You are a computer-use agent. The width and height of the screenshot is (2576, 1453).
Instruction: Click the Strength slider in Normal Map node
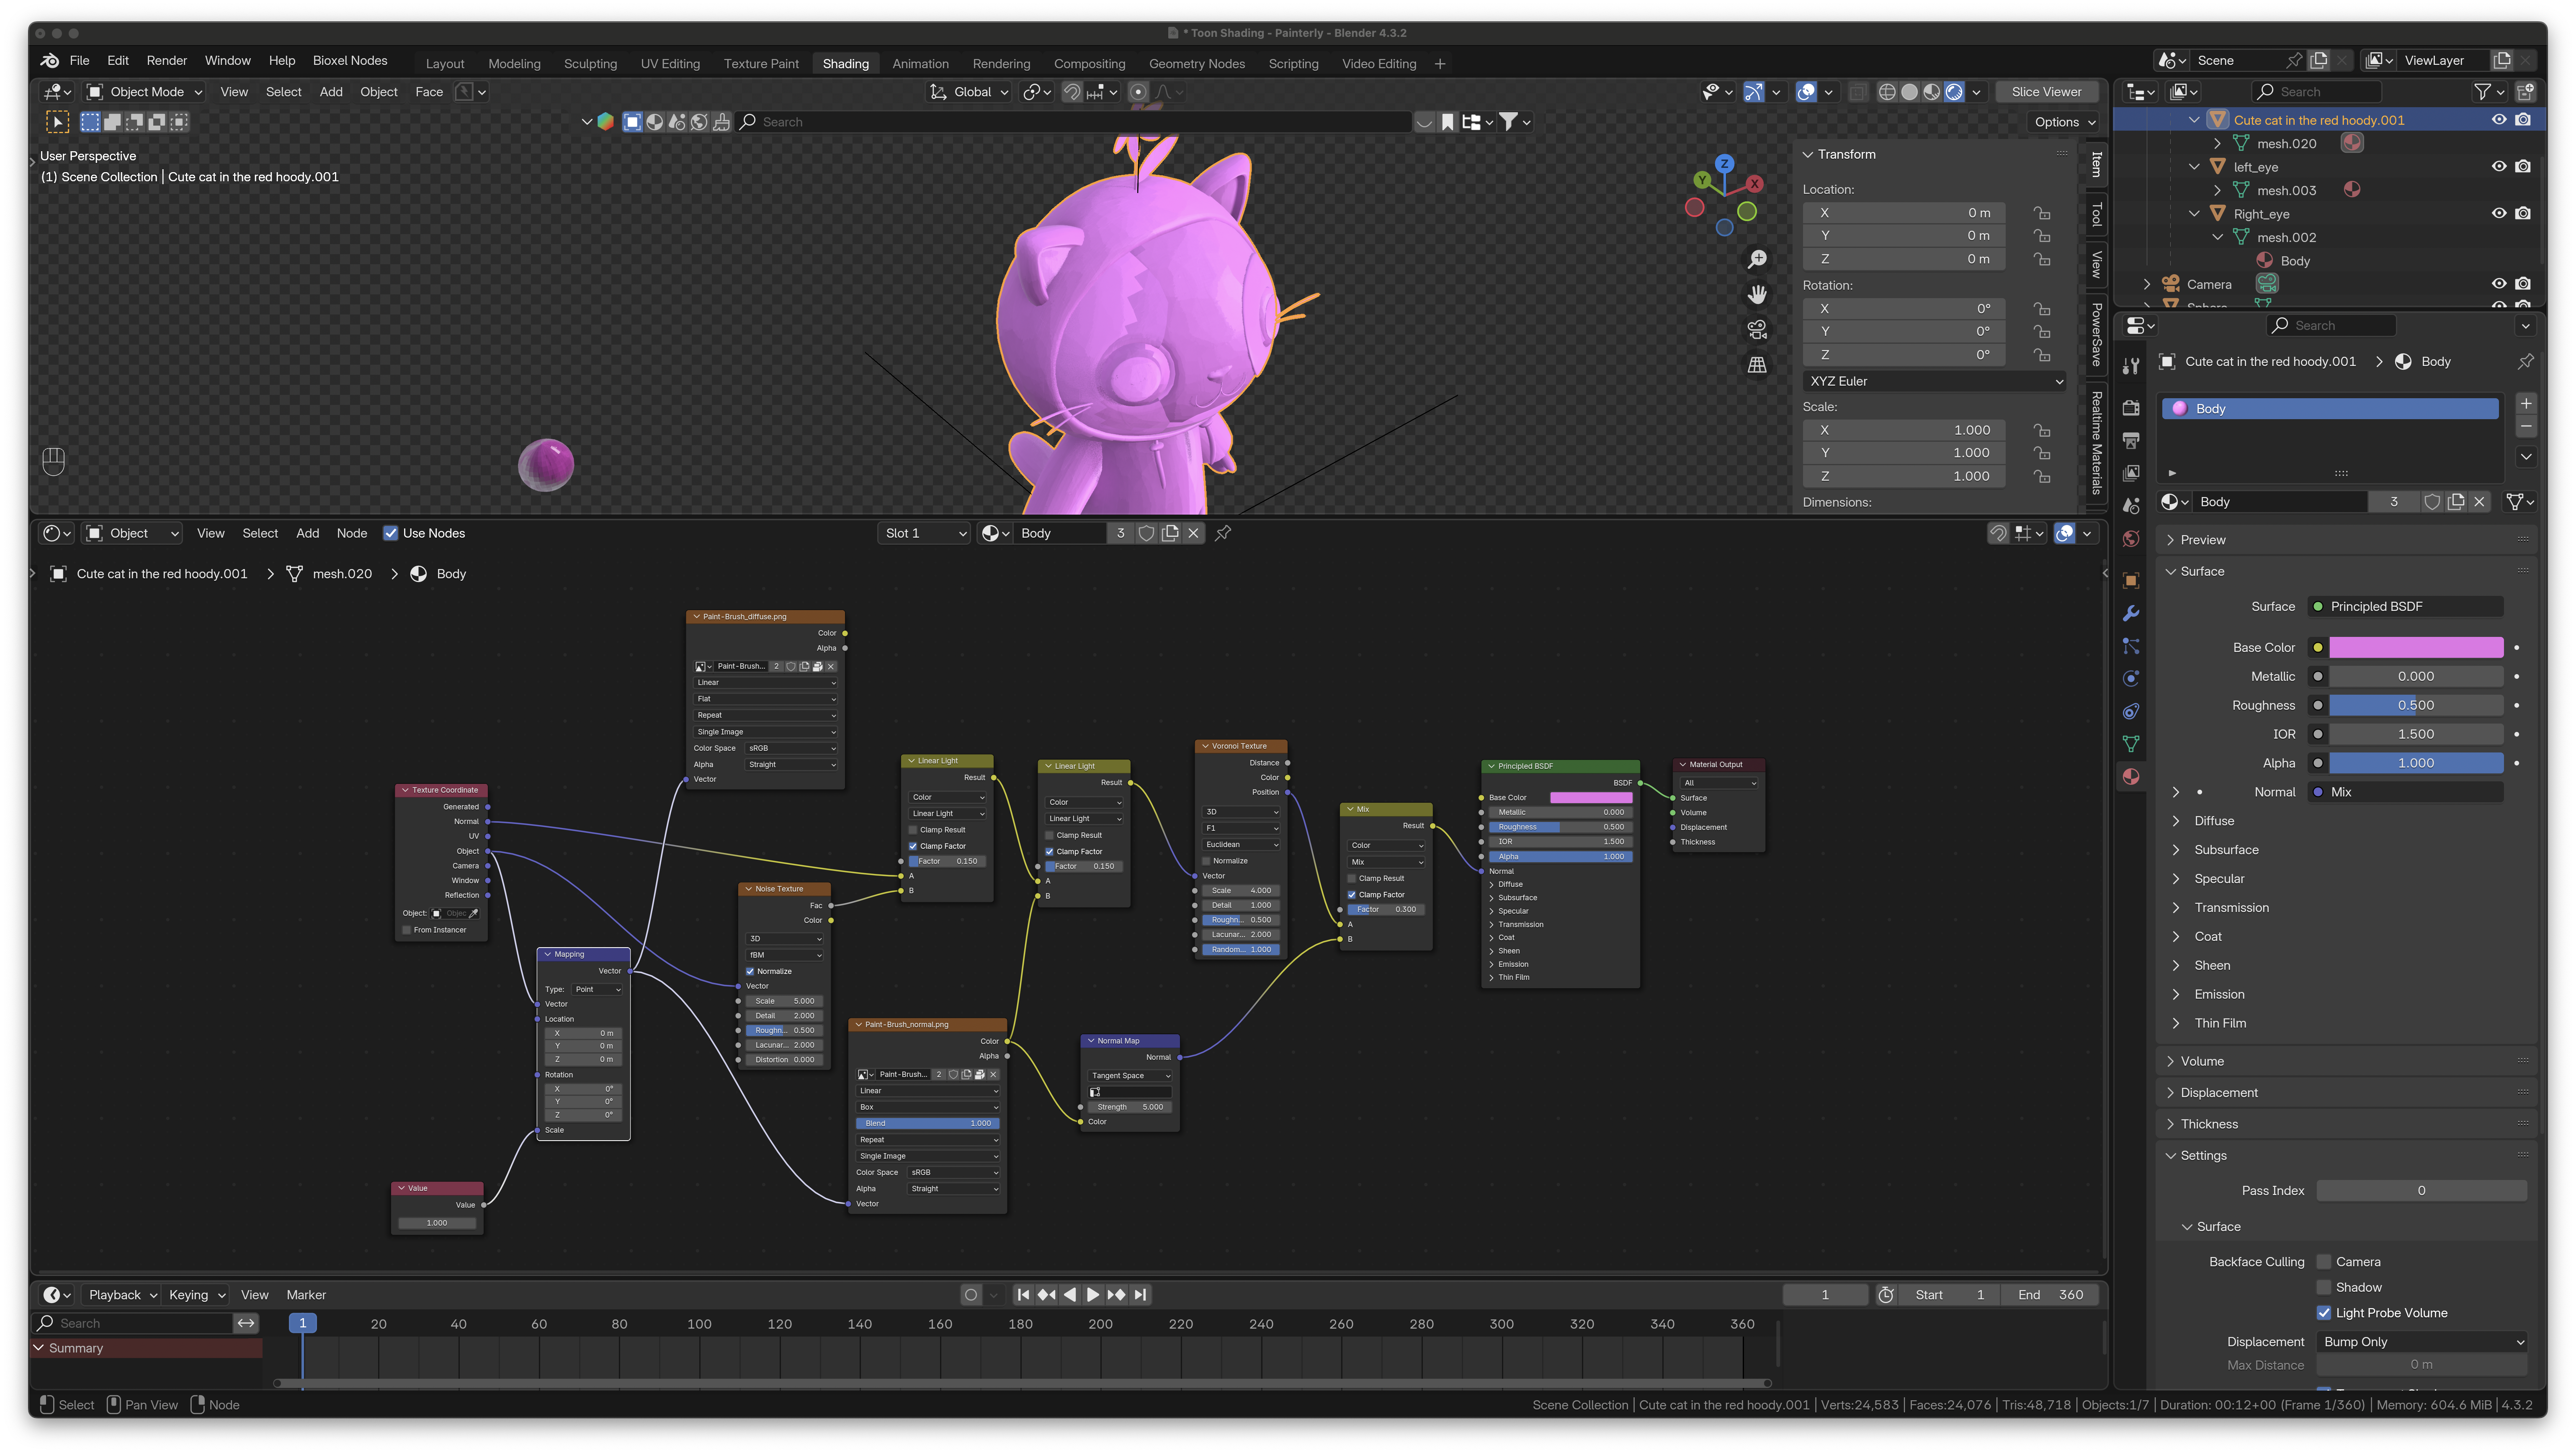coord(1130,1107)
